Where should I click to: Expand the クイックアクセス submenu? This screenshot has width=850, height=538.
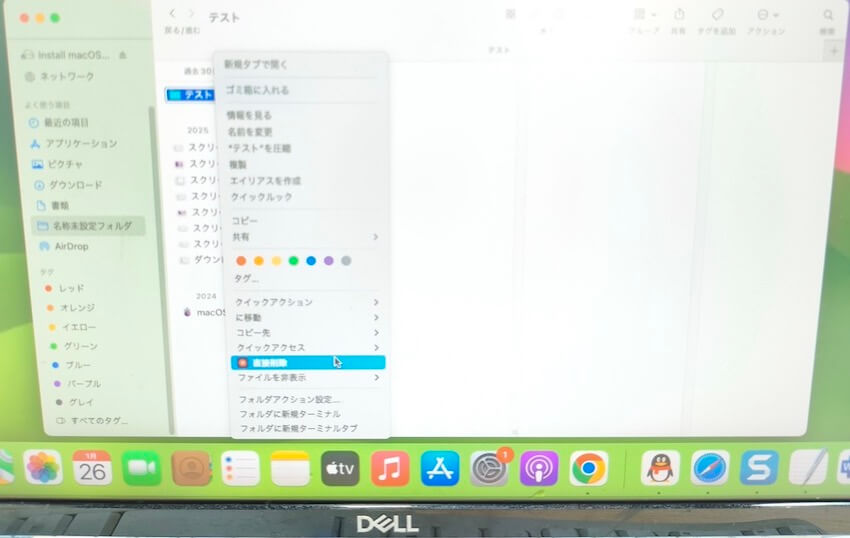[x=306, y=348]
